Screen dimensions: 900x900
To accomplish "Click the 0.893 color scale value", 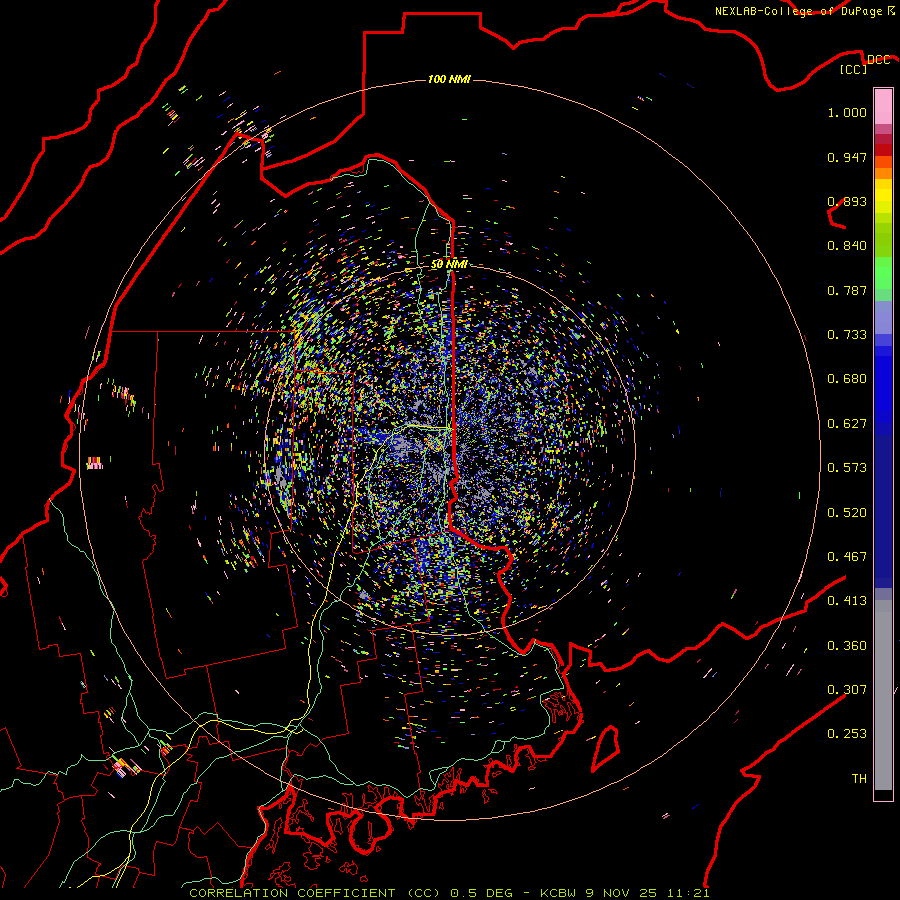I will [x=847, y=201].
